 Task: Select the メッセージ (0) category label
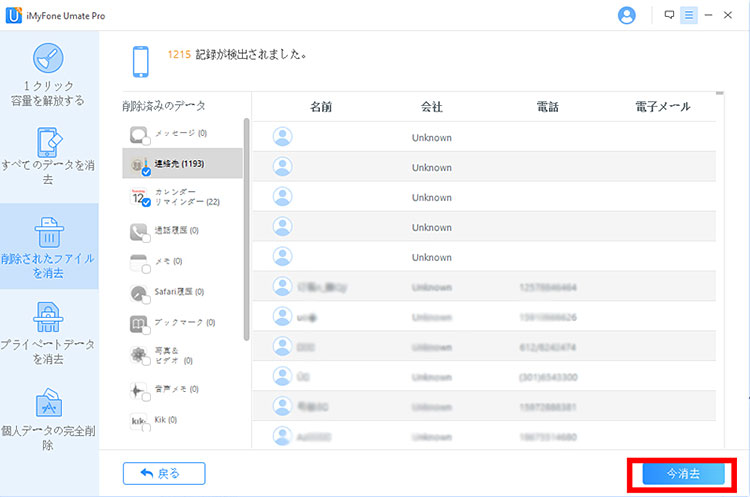181,133
